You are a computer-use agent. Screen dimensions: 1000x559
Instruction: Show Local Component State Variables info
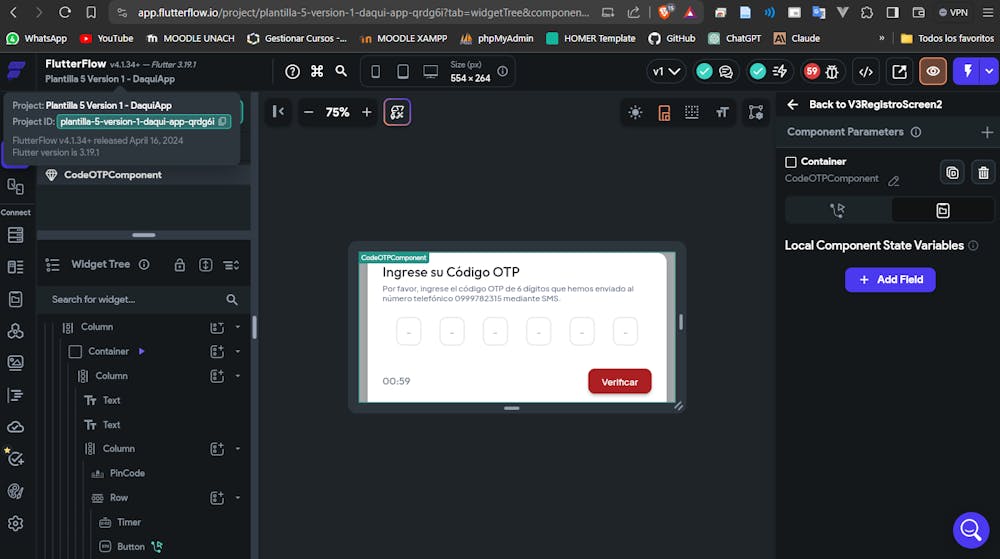[973, 245]
